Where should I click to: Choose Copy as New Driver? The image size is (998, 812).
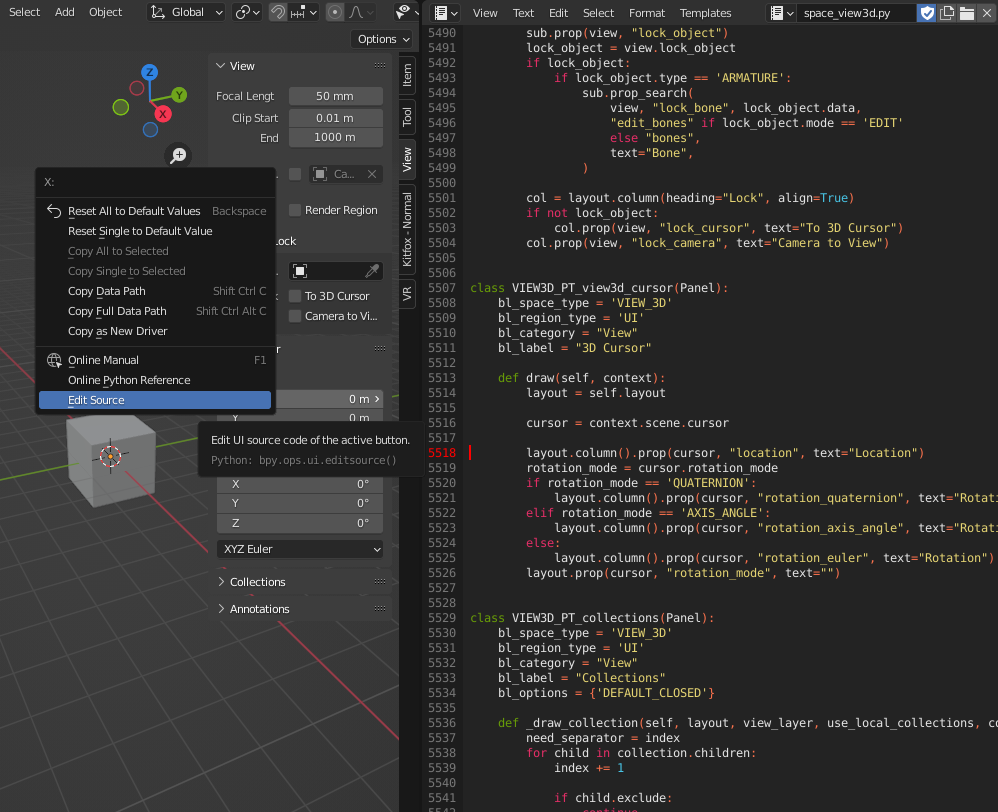(155, 331)
